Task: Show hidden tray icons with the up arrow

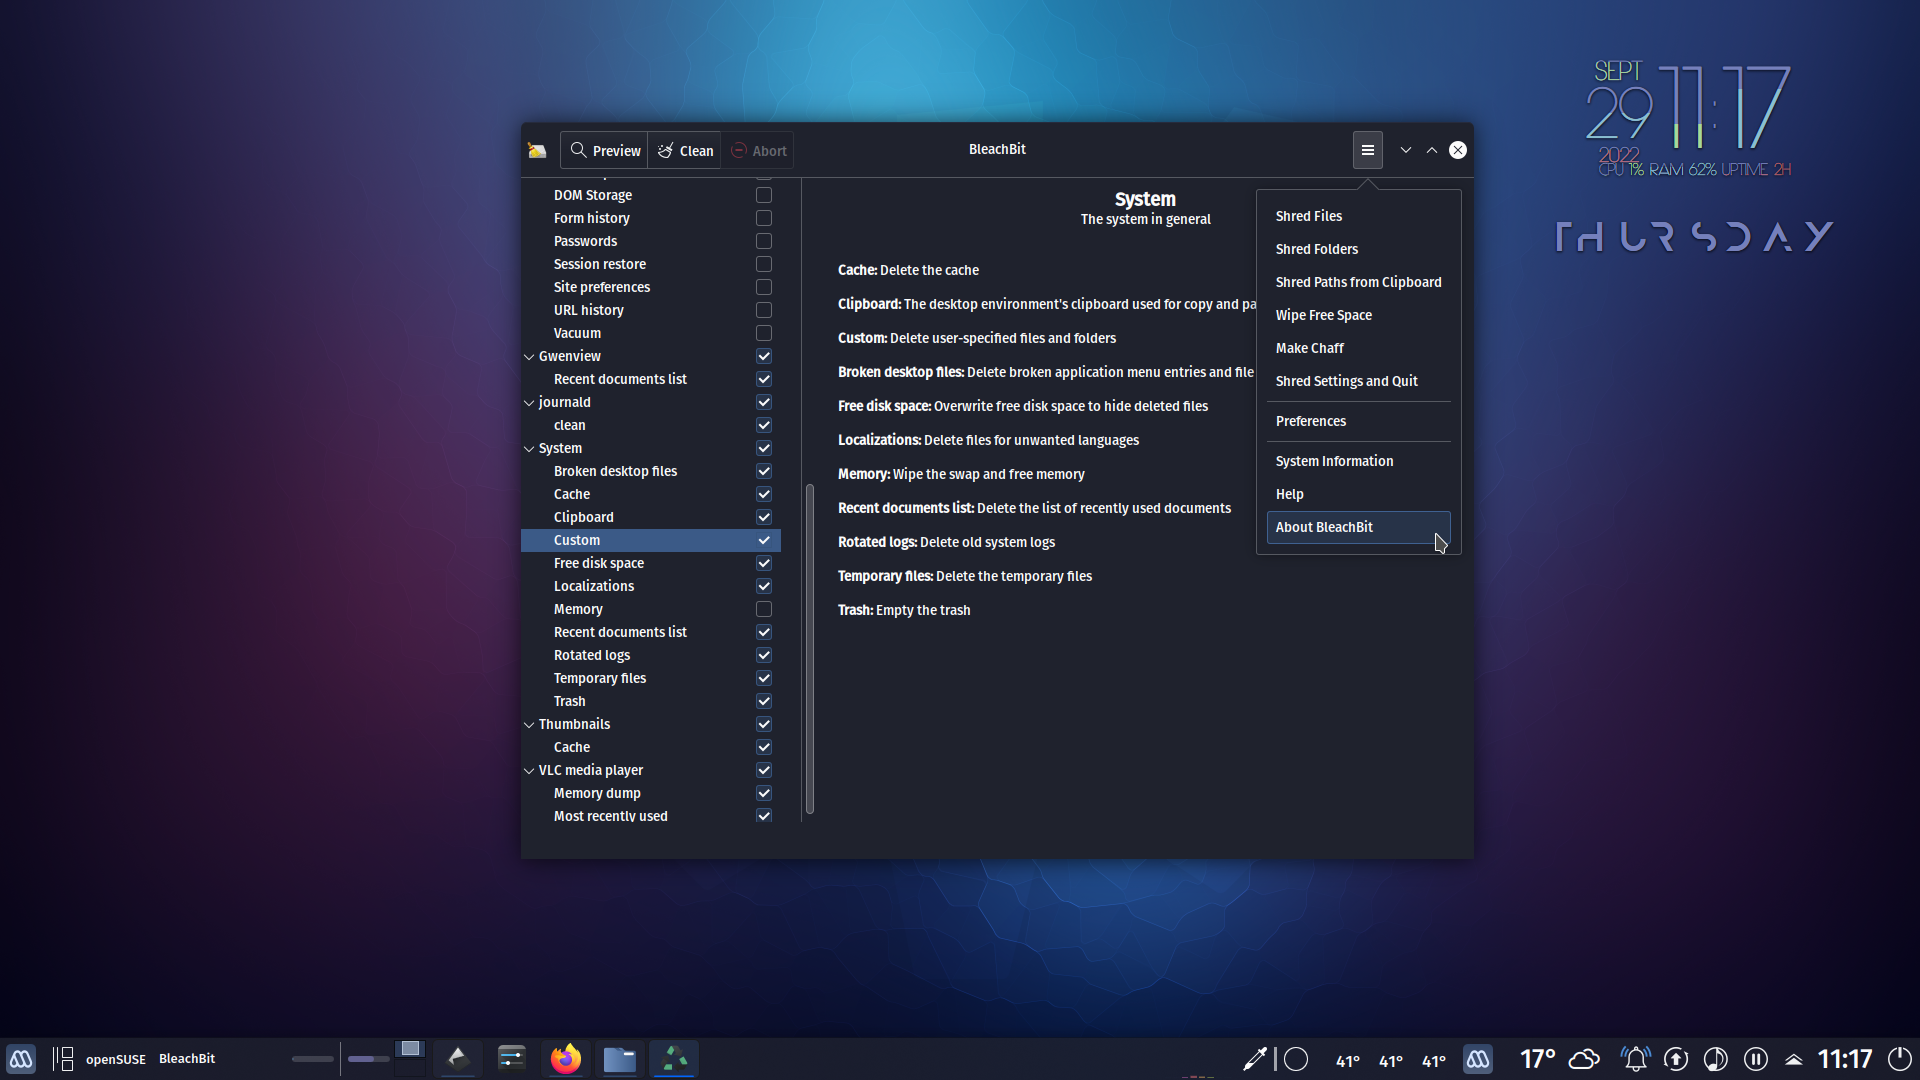Action: point(1794,1060)
